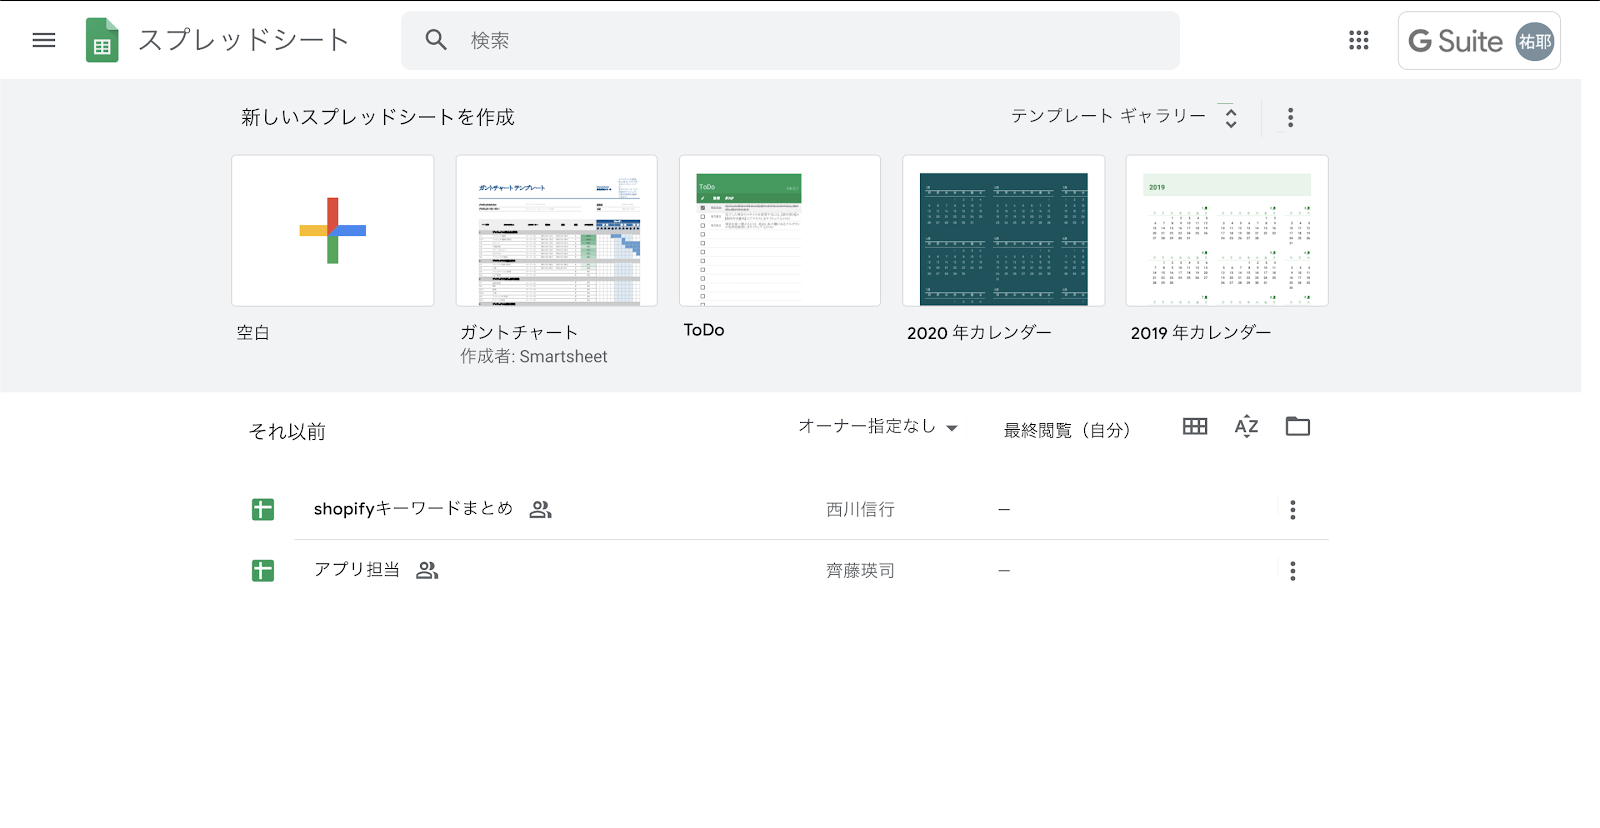Click the 2019 年カレンダー label text

click(x=1201, y=332)
